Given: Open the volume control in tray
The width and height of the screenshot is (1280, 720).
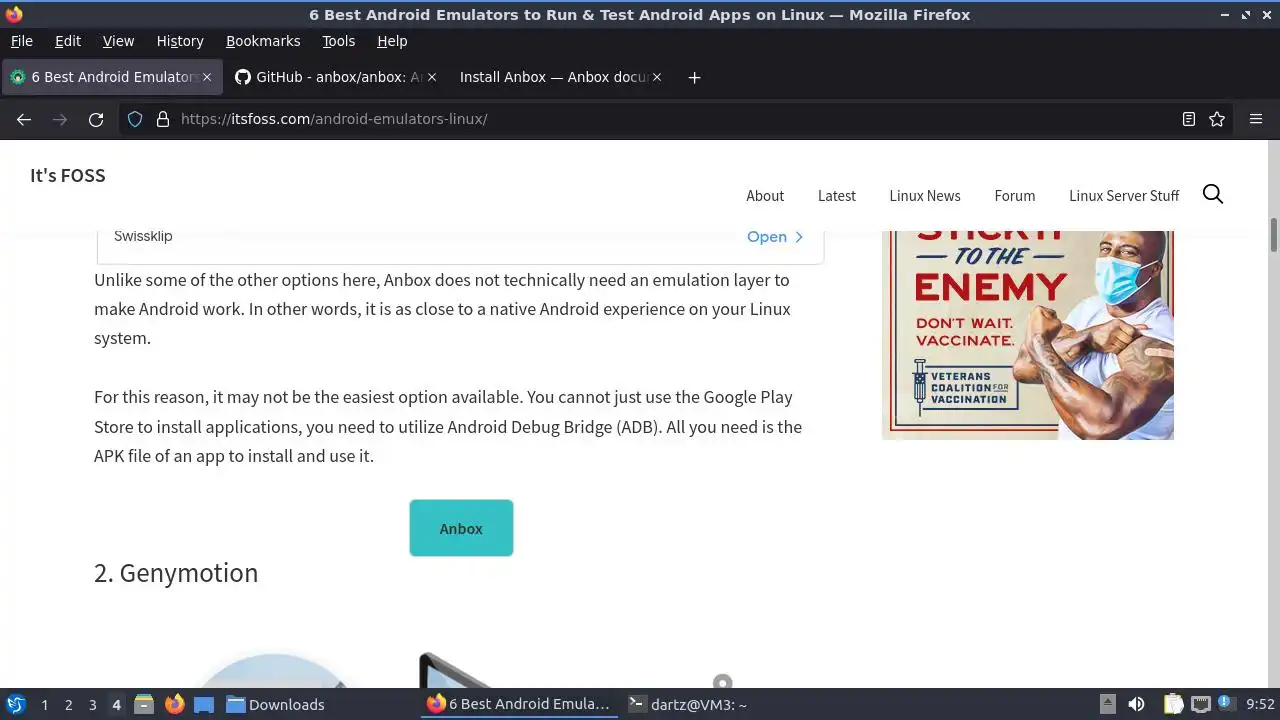Looking at the screenshot, I should point(1136,704).
